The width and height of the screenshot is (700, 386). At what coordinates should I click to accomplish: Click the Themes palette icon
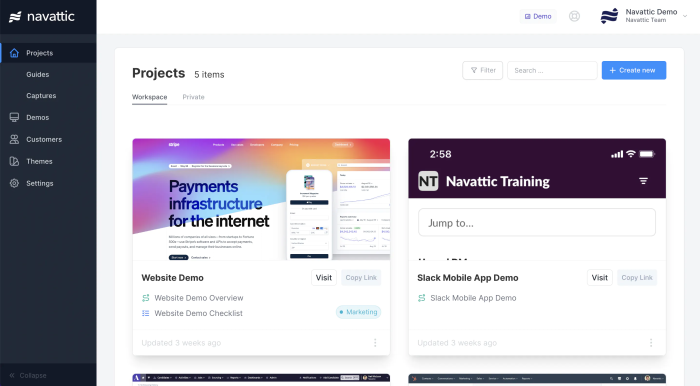pyautogui.click(x=14, y=161)
